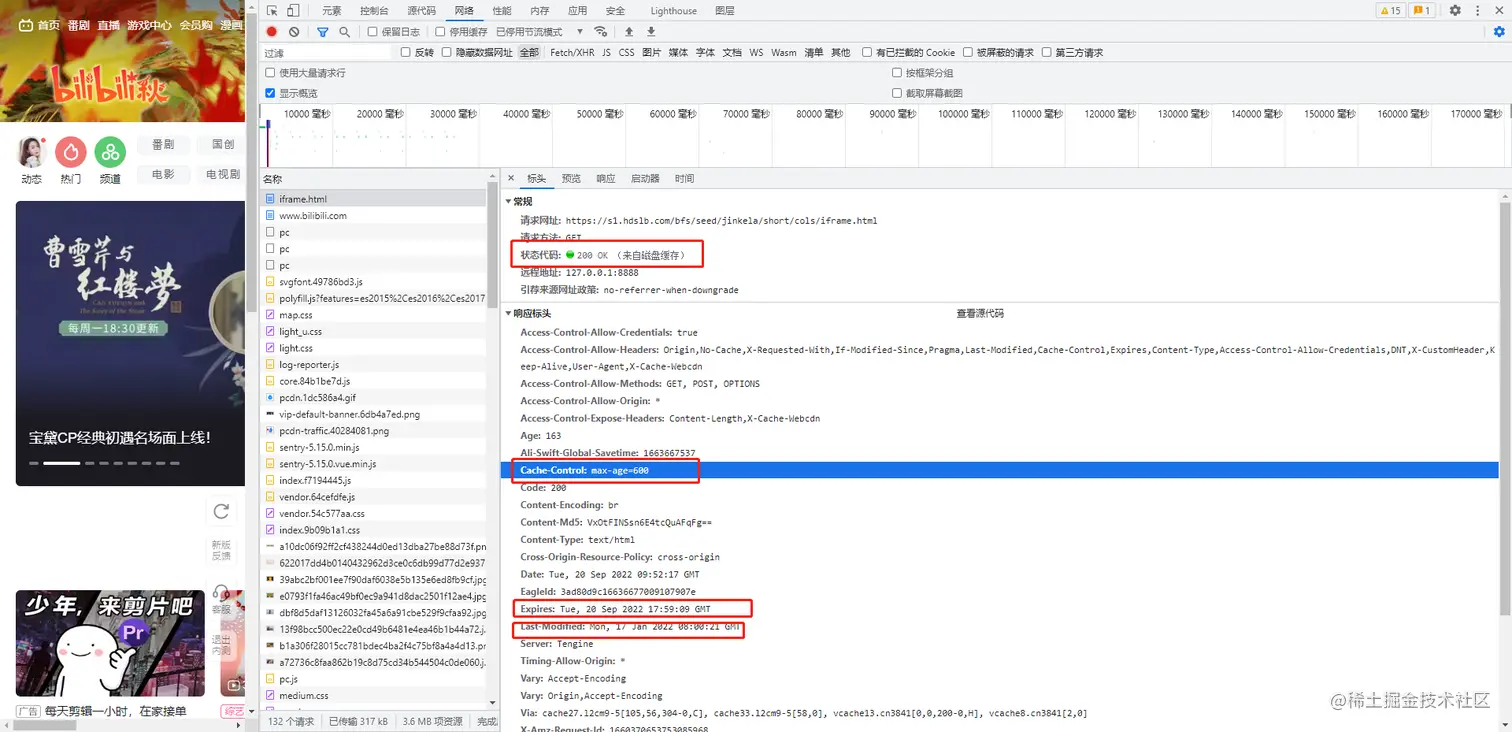Open the 源代码 tab
Image resolution: width=1512 pixels, height=732 pixels.
[x=422, y=11]
